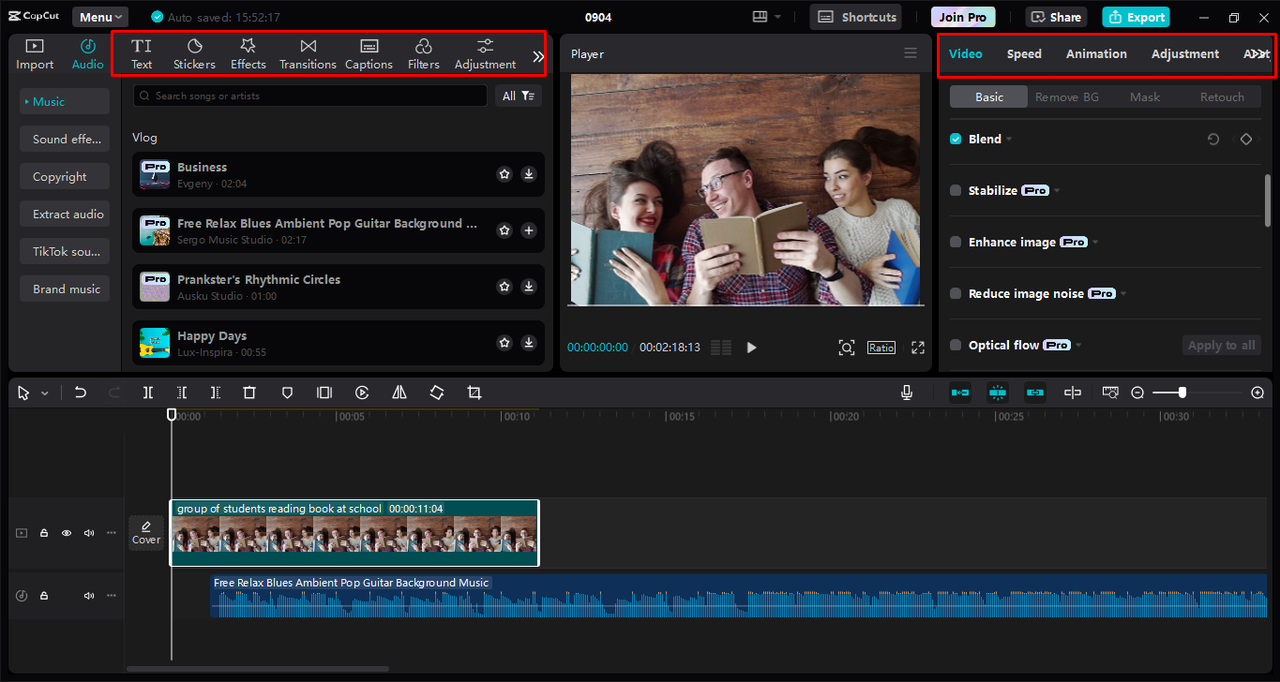1280x682 pixels.
Task: Open the Transitions panel
Action: coord(308,54)
